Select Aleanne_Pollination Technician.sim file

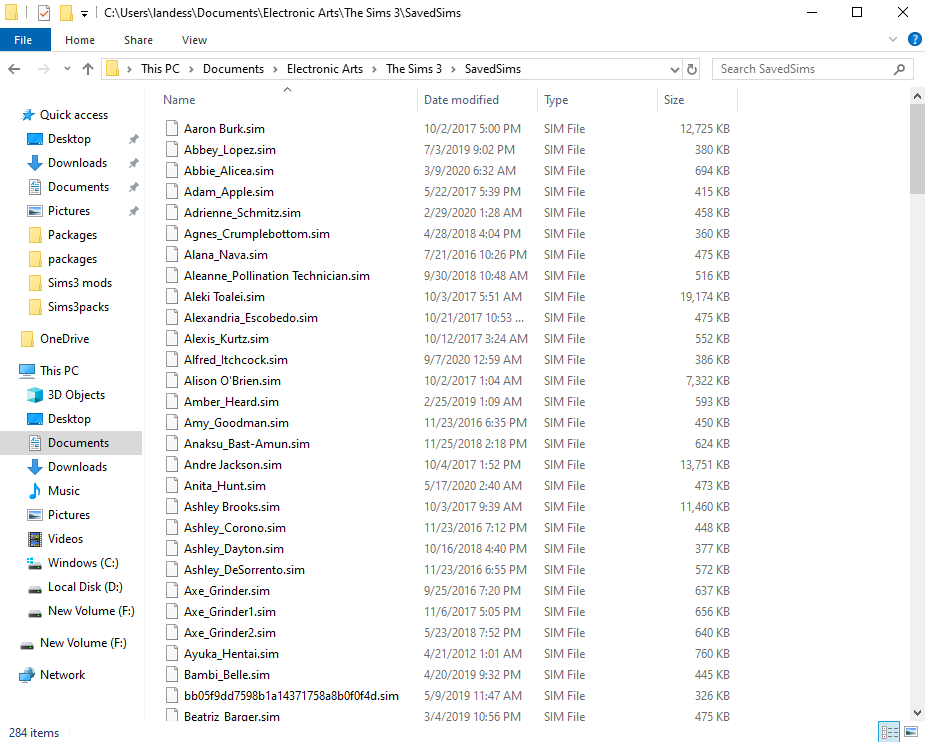pyautogui.click(x=277, y=276)
